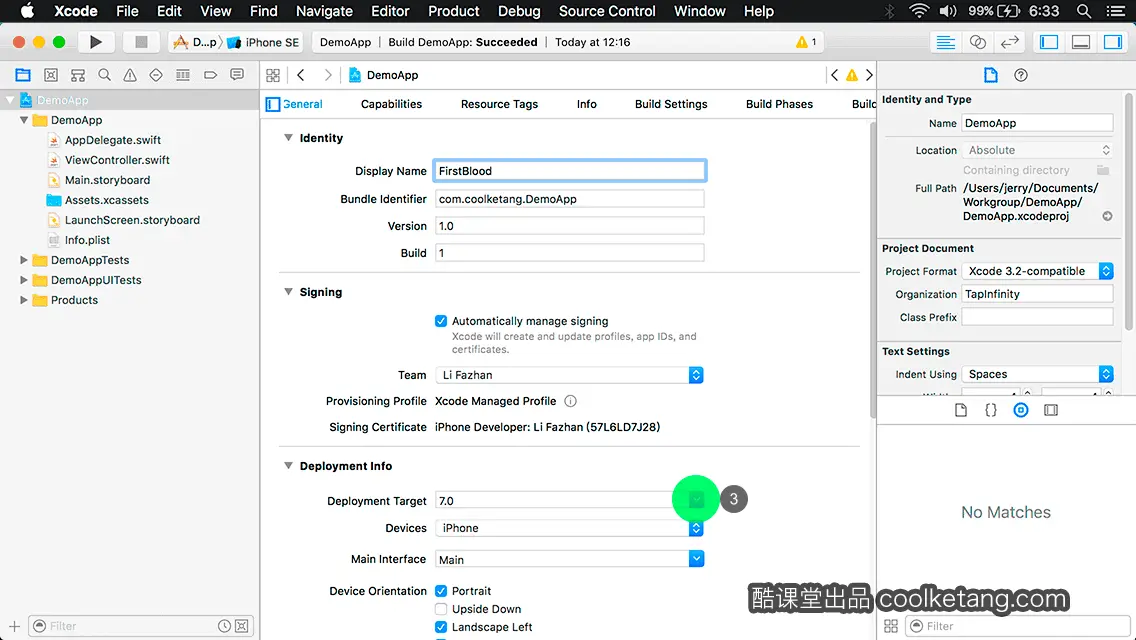Show the Standard editor layout
Screen dimensions: 1136x640
[x=945, y=42]
